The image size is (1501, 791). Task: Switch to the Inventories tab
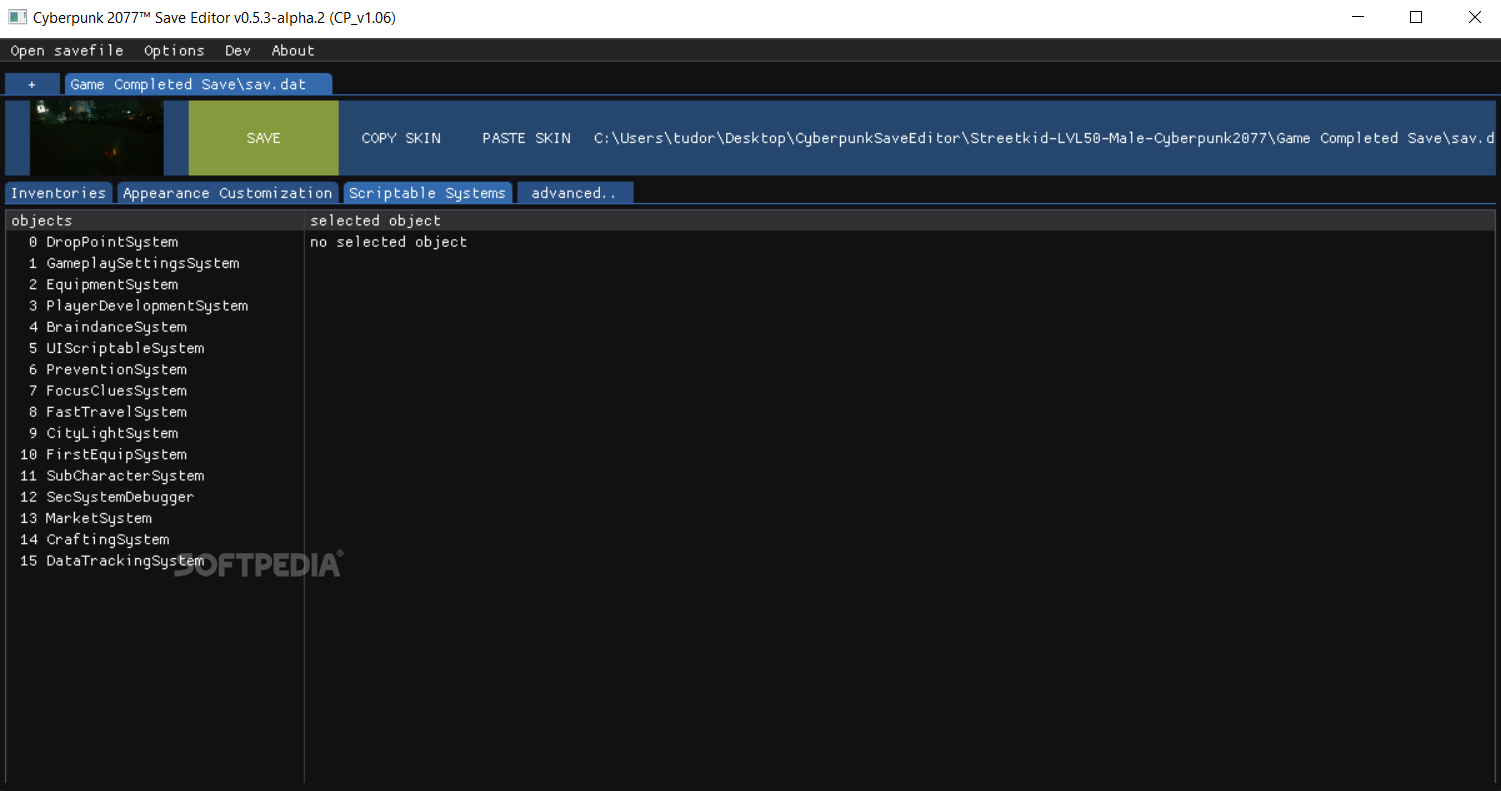coord(58,193)
